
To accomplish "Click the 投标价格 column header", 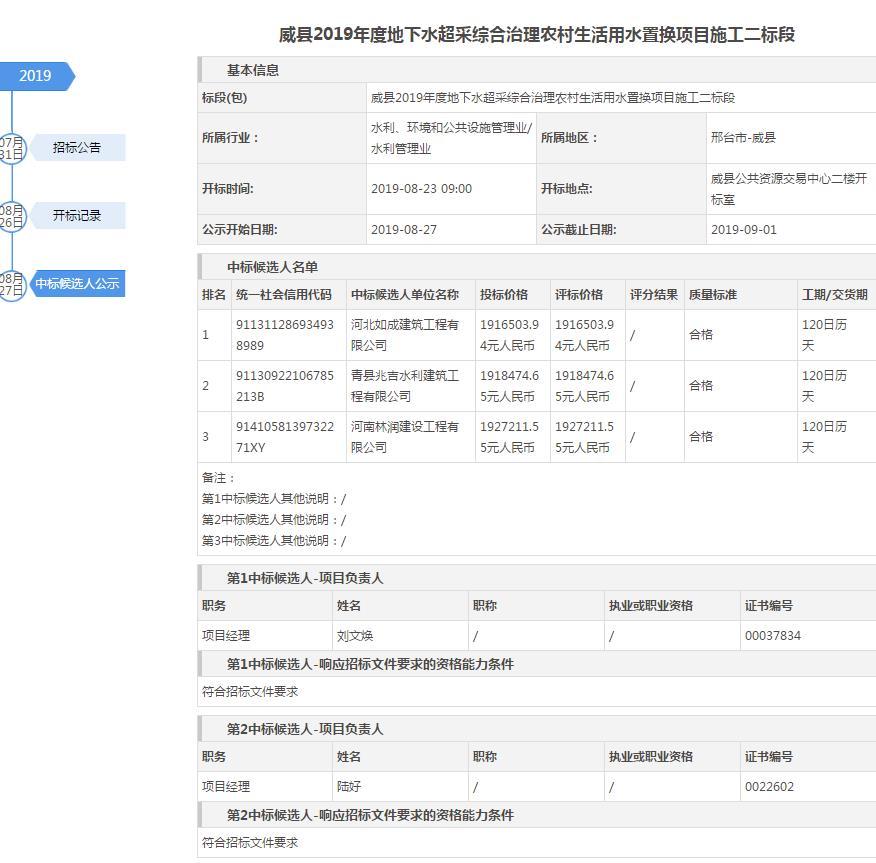I will pos(504,295).
